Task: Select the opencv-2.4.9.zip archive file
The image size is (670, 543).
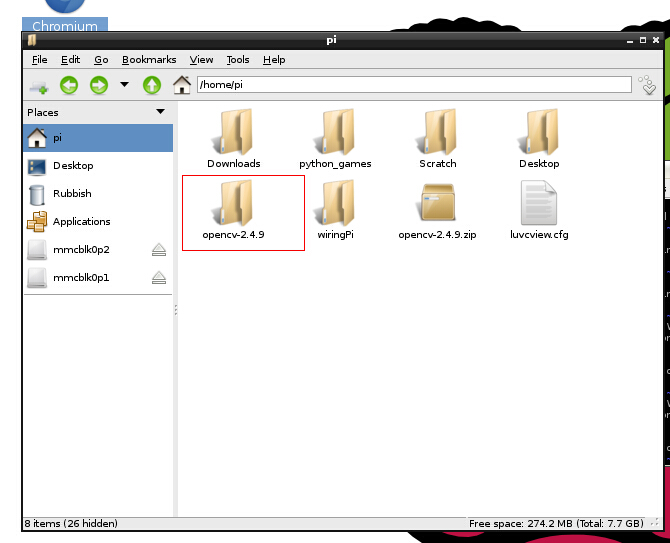Action: click(x=438, y=210)
